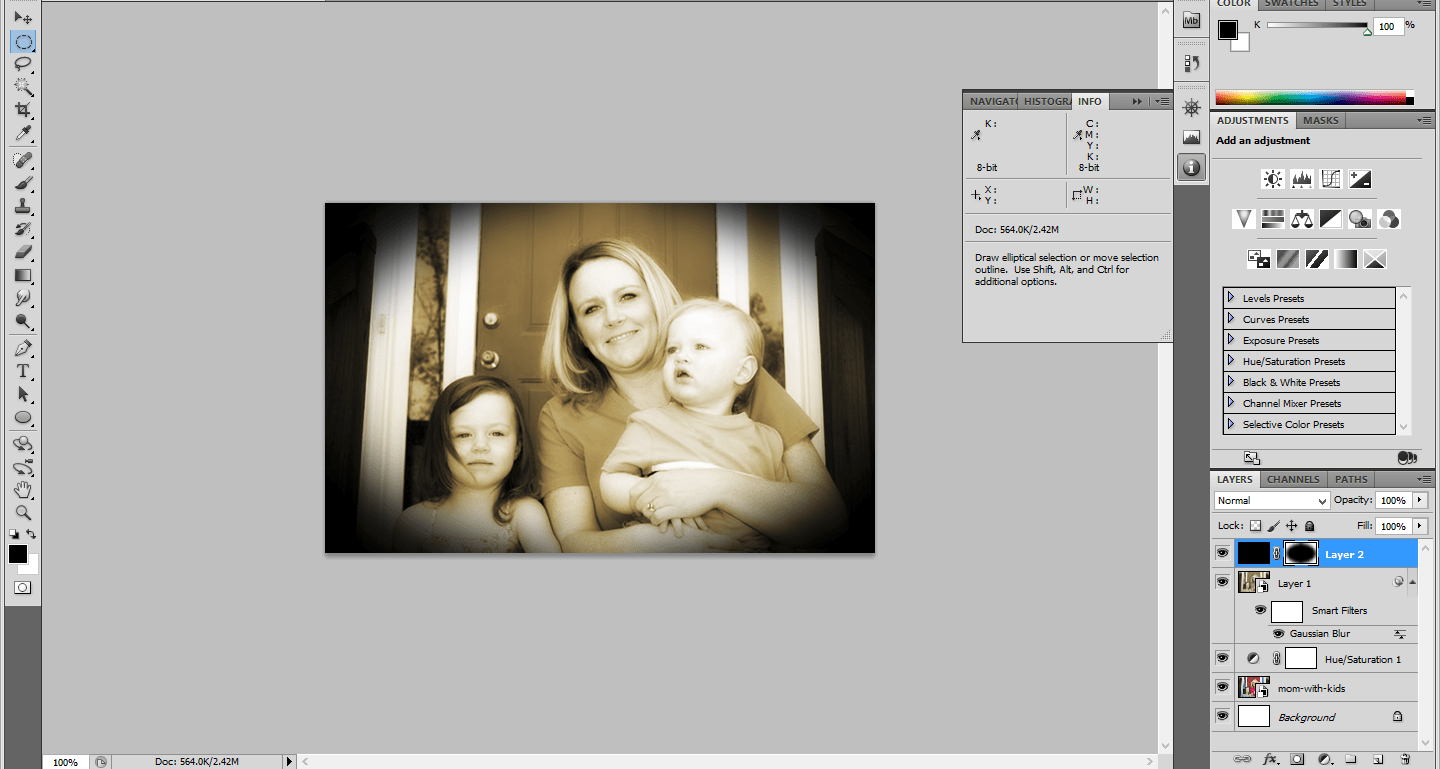
Task: Select the Lasso tool
Action: pyautogui.click(x=23, y=64)
